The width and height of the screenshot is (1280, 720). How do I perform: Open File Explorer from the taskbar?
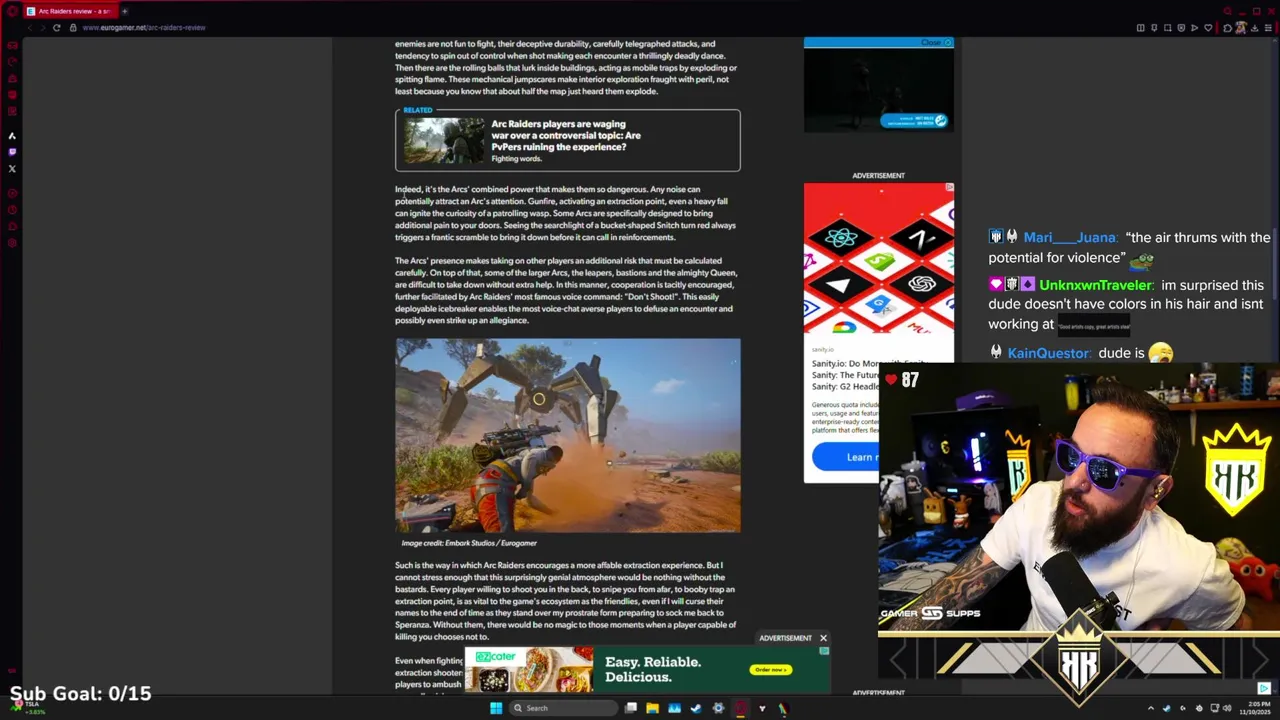(x=652, y=708)
